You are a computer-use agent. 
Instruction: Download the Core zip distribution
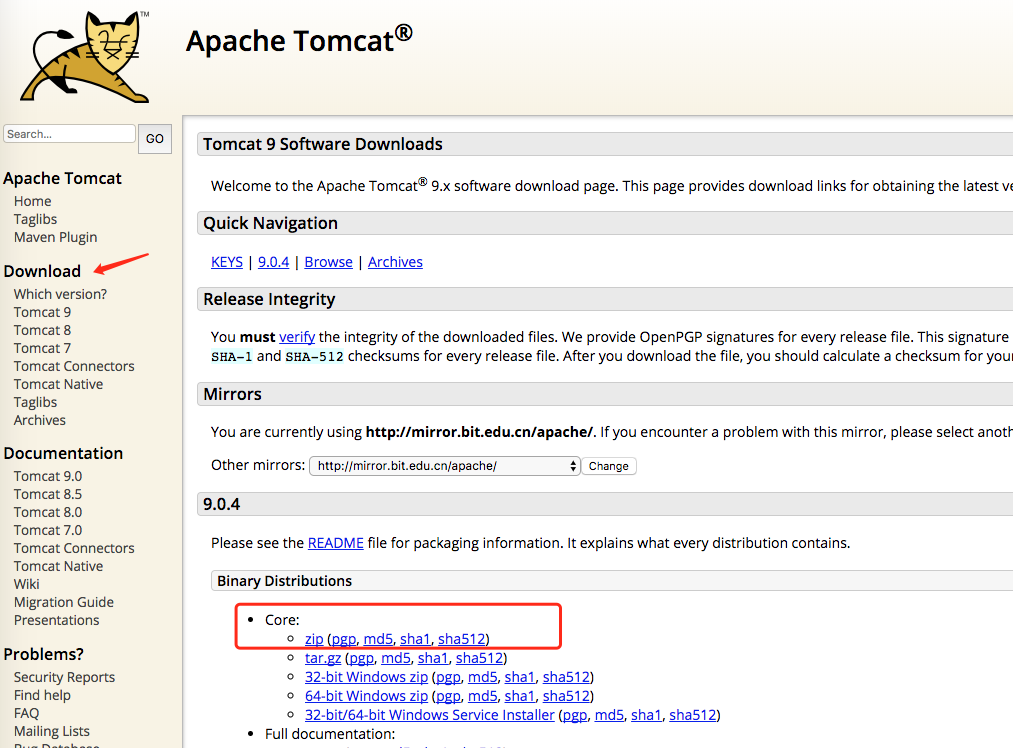[x=314, y=639]
